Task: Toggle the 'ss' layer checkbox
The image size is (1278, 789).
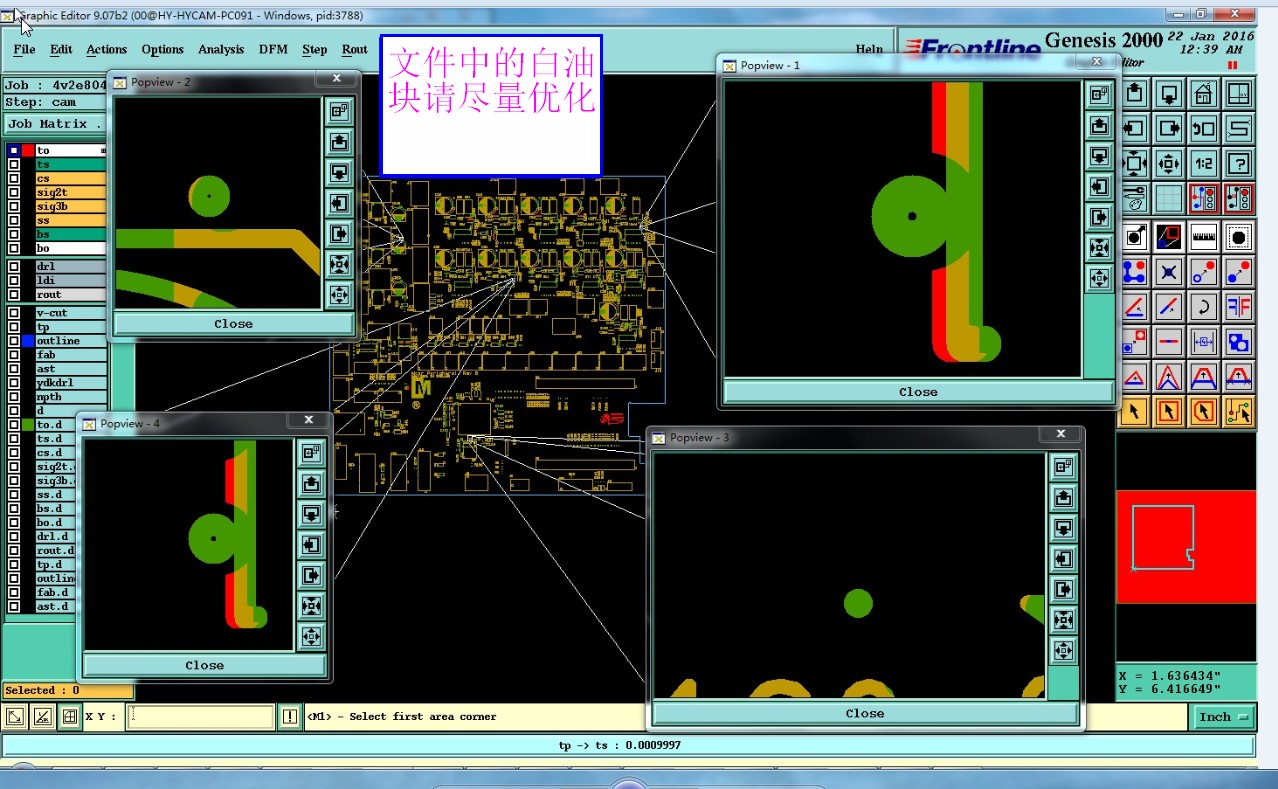Action: (x=14, y=220)
